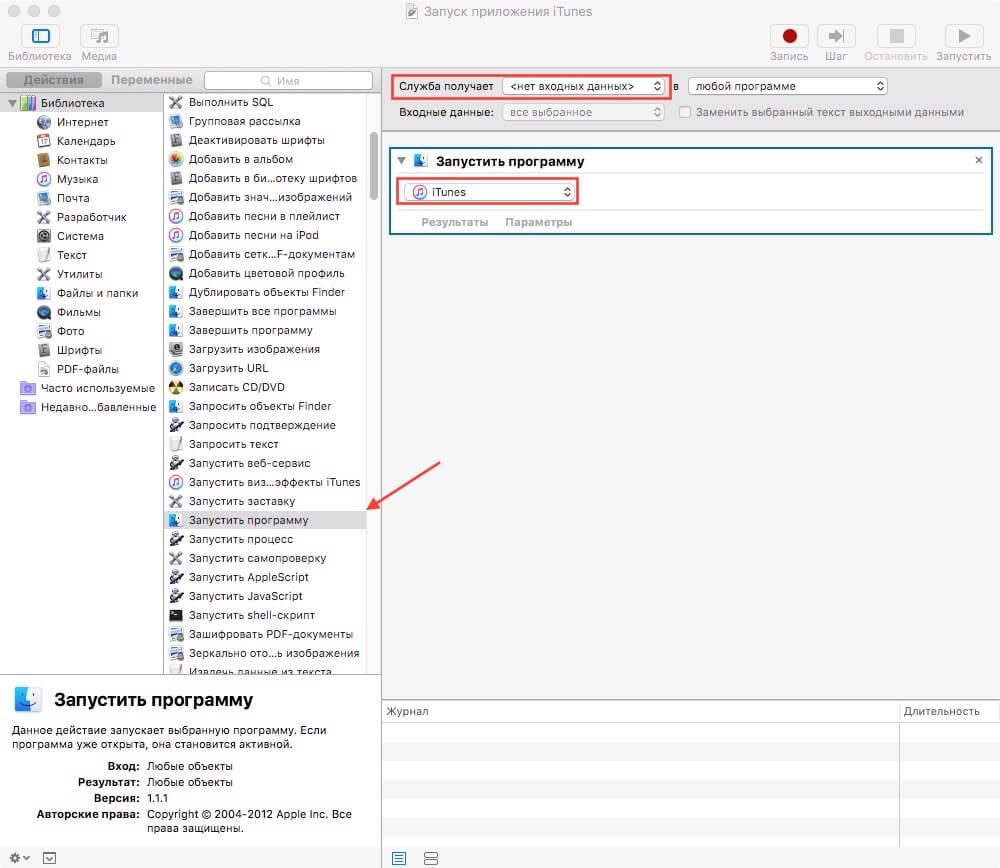
Task: Click the Остановить stop toolbar icon
Action: pos(896,36)
